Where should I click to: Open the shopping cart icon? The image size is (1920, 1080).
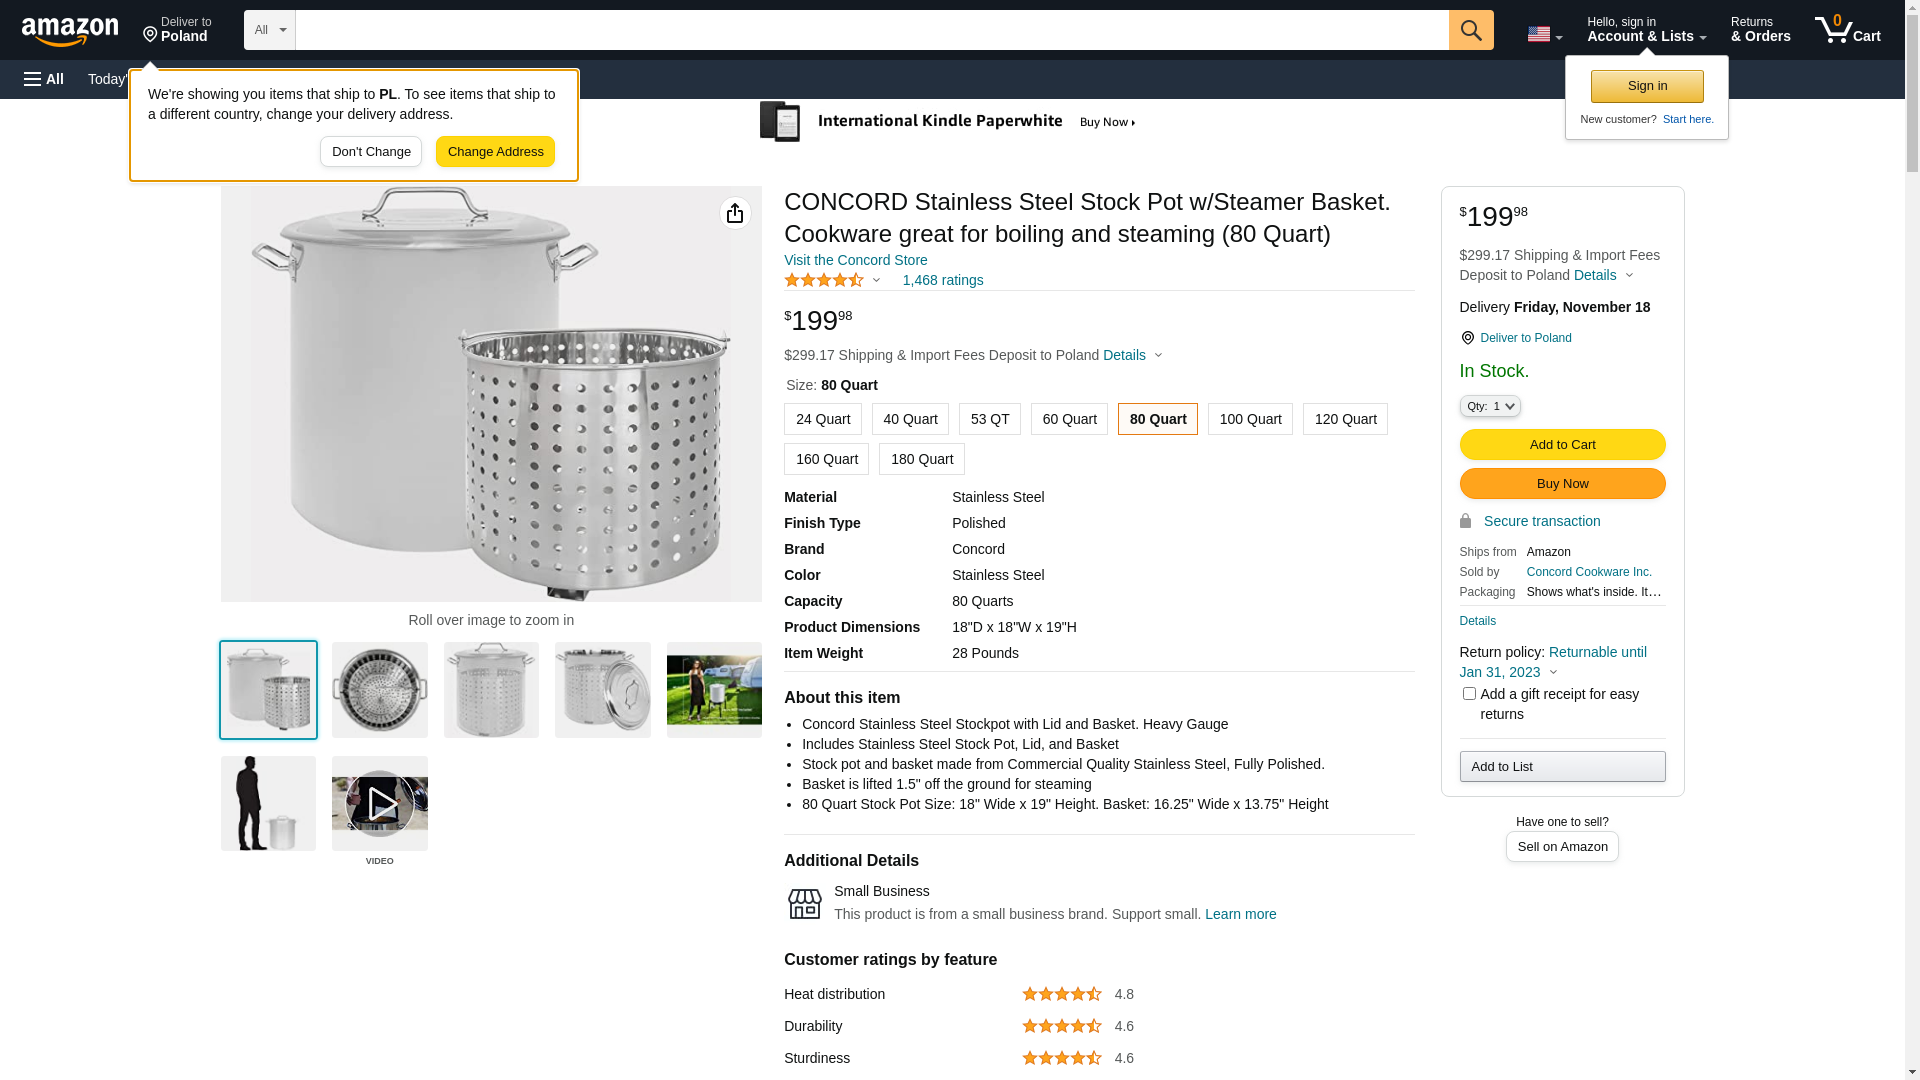pos(1848,30)
